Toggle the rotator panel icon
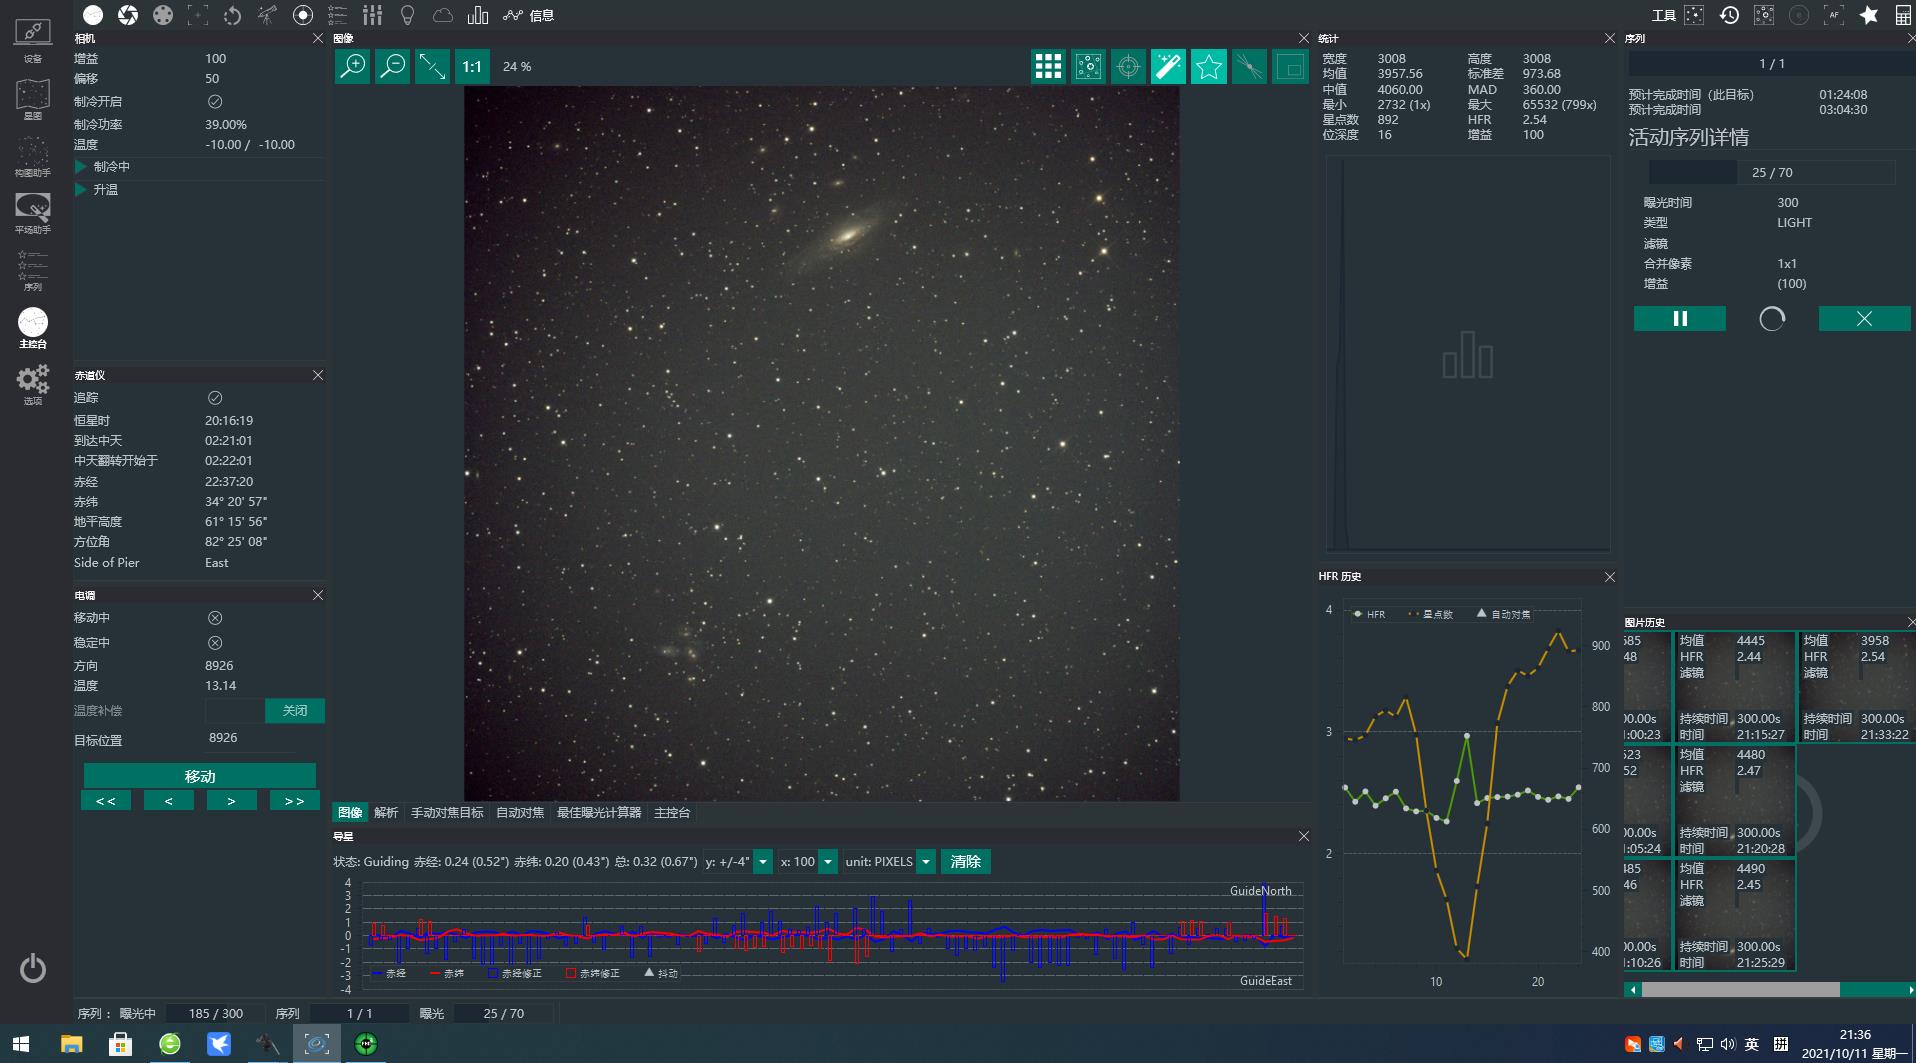The width and height of the screenshot is (1916, 1063). pos(233,15)
